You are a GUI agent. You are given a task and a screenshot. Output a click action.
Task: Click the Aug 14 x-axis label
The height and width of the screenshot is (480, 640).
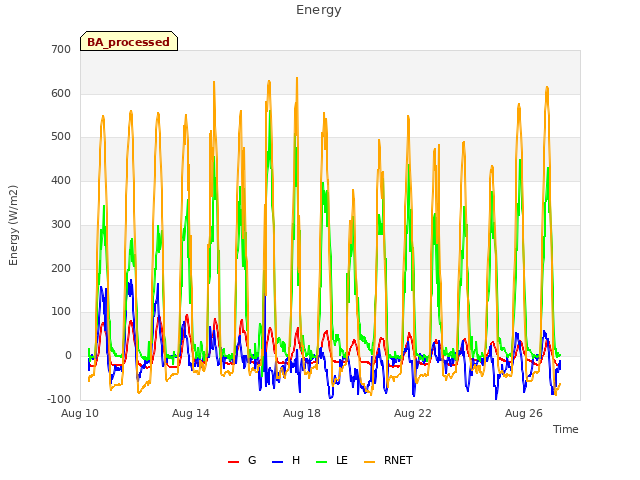pos(191,413)
